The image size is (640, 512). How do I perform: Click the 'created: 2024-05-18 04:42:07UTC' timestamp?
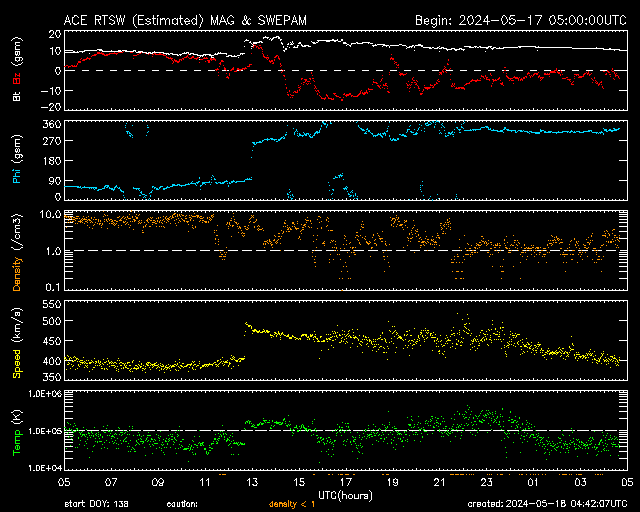547,504
